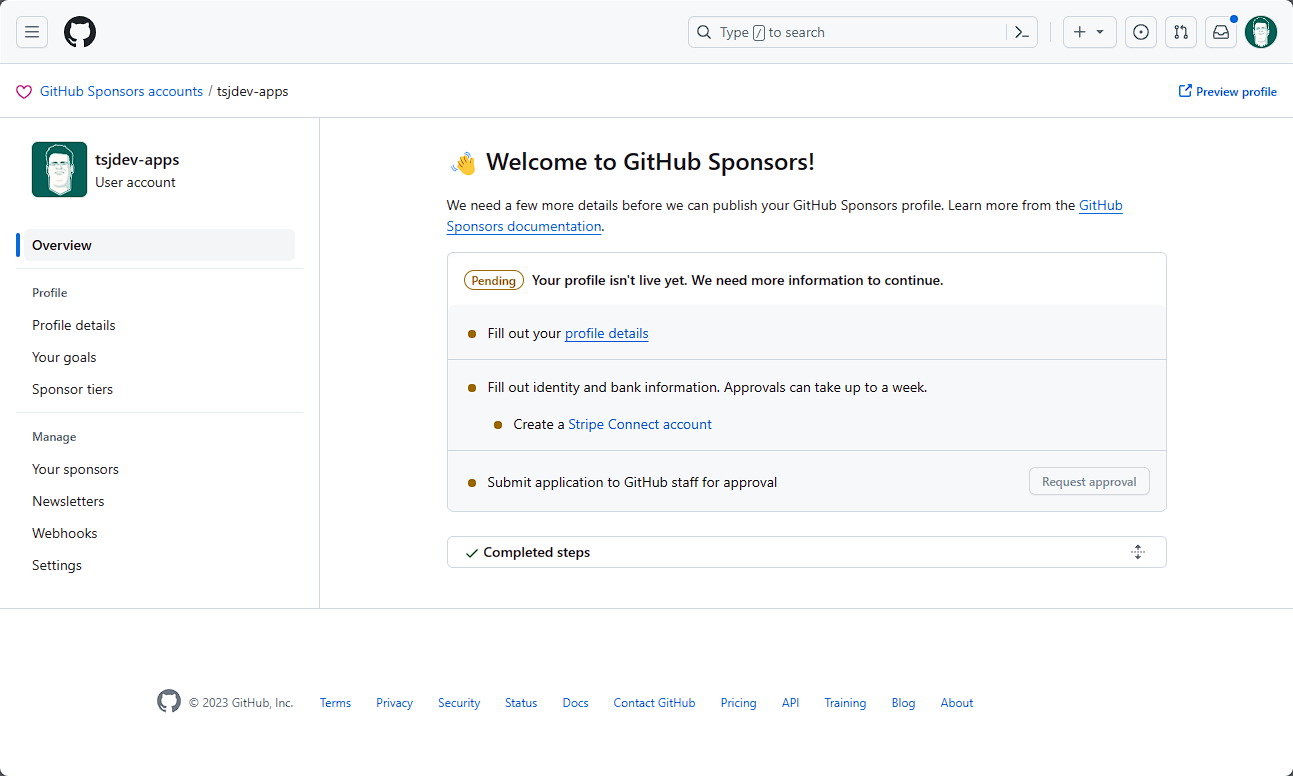Click the tsjdev-apps profile thumbnail in sidebar

(59, 169)
